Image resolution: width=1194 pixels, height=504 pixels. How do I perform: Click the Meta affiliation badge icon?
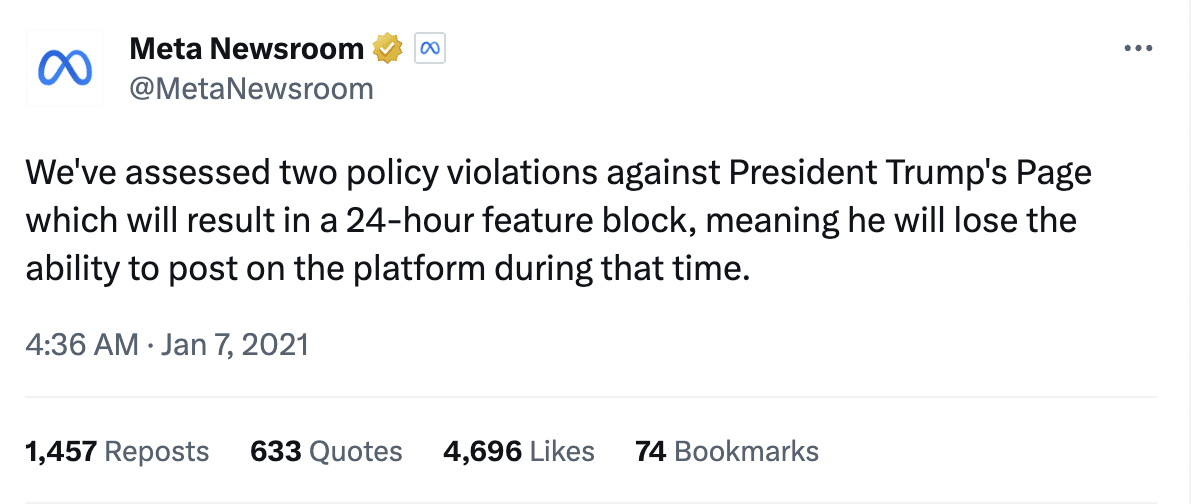(429, 48)
